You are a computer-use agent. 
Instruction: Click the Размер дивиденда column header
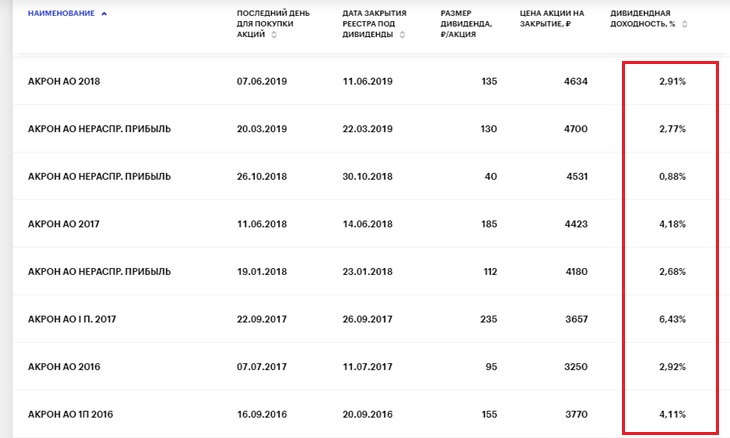(x=466, y=24)
